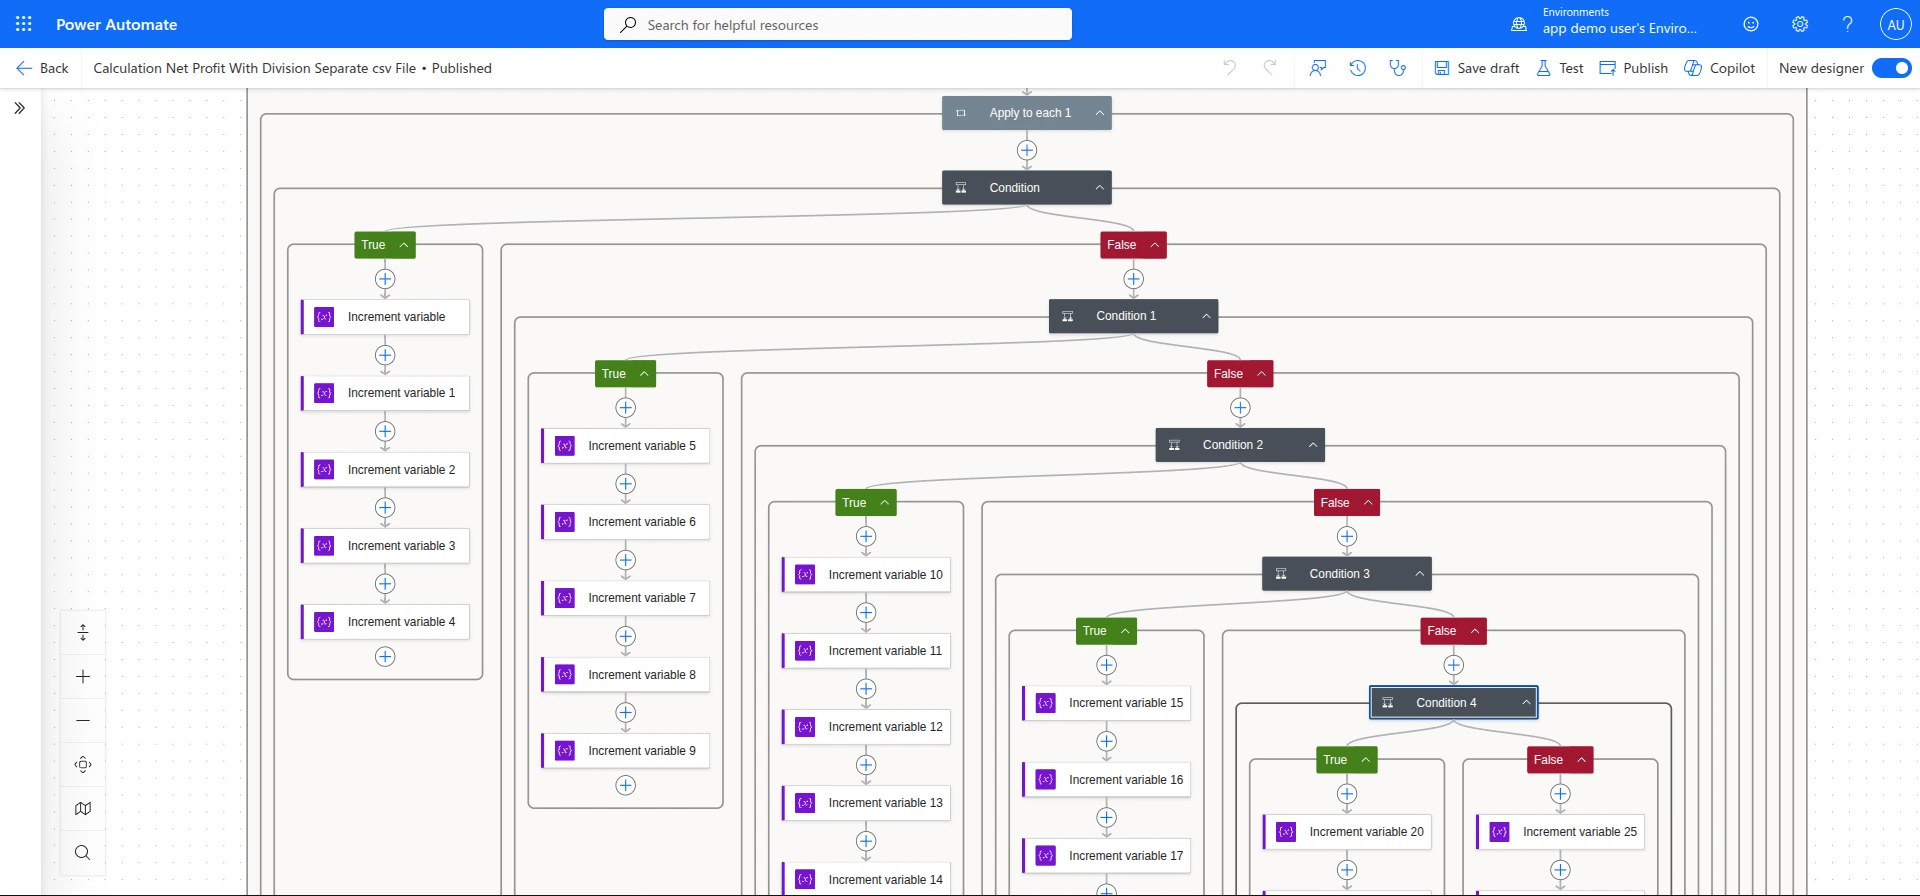
Task: Select the Increment variable 16 card
Action: pyautogui.click(x=1107, y=780)
